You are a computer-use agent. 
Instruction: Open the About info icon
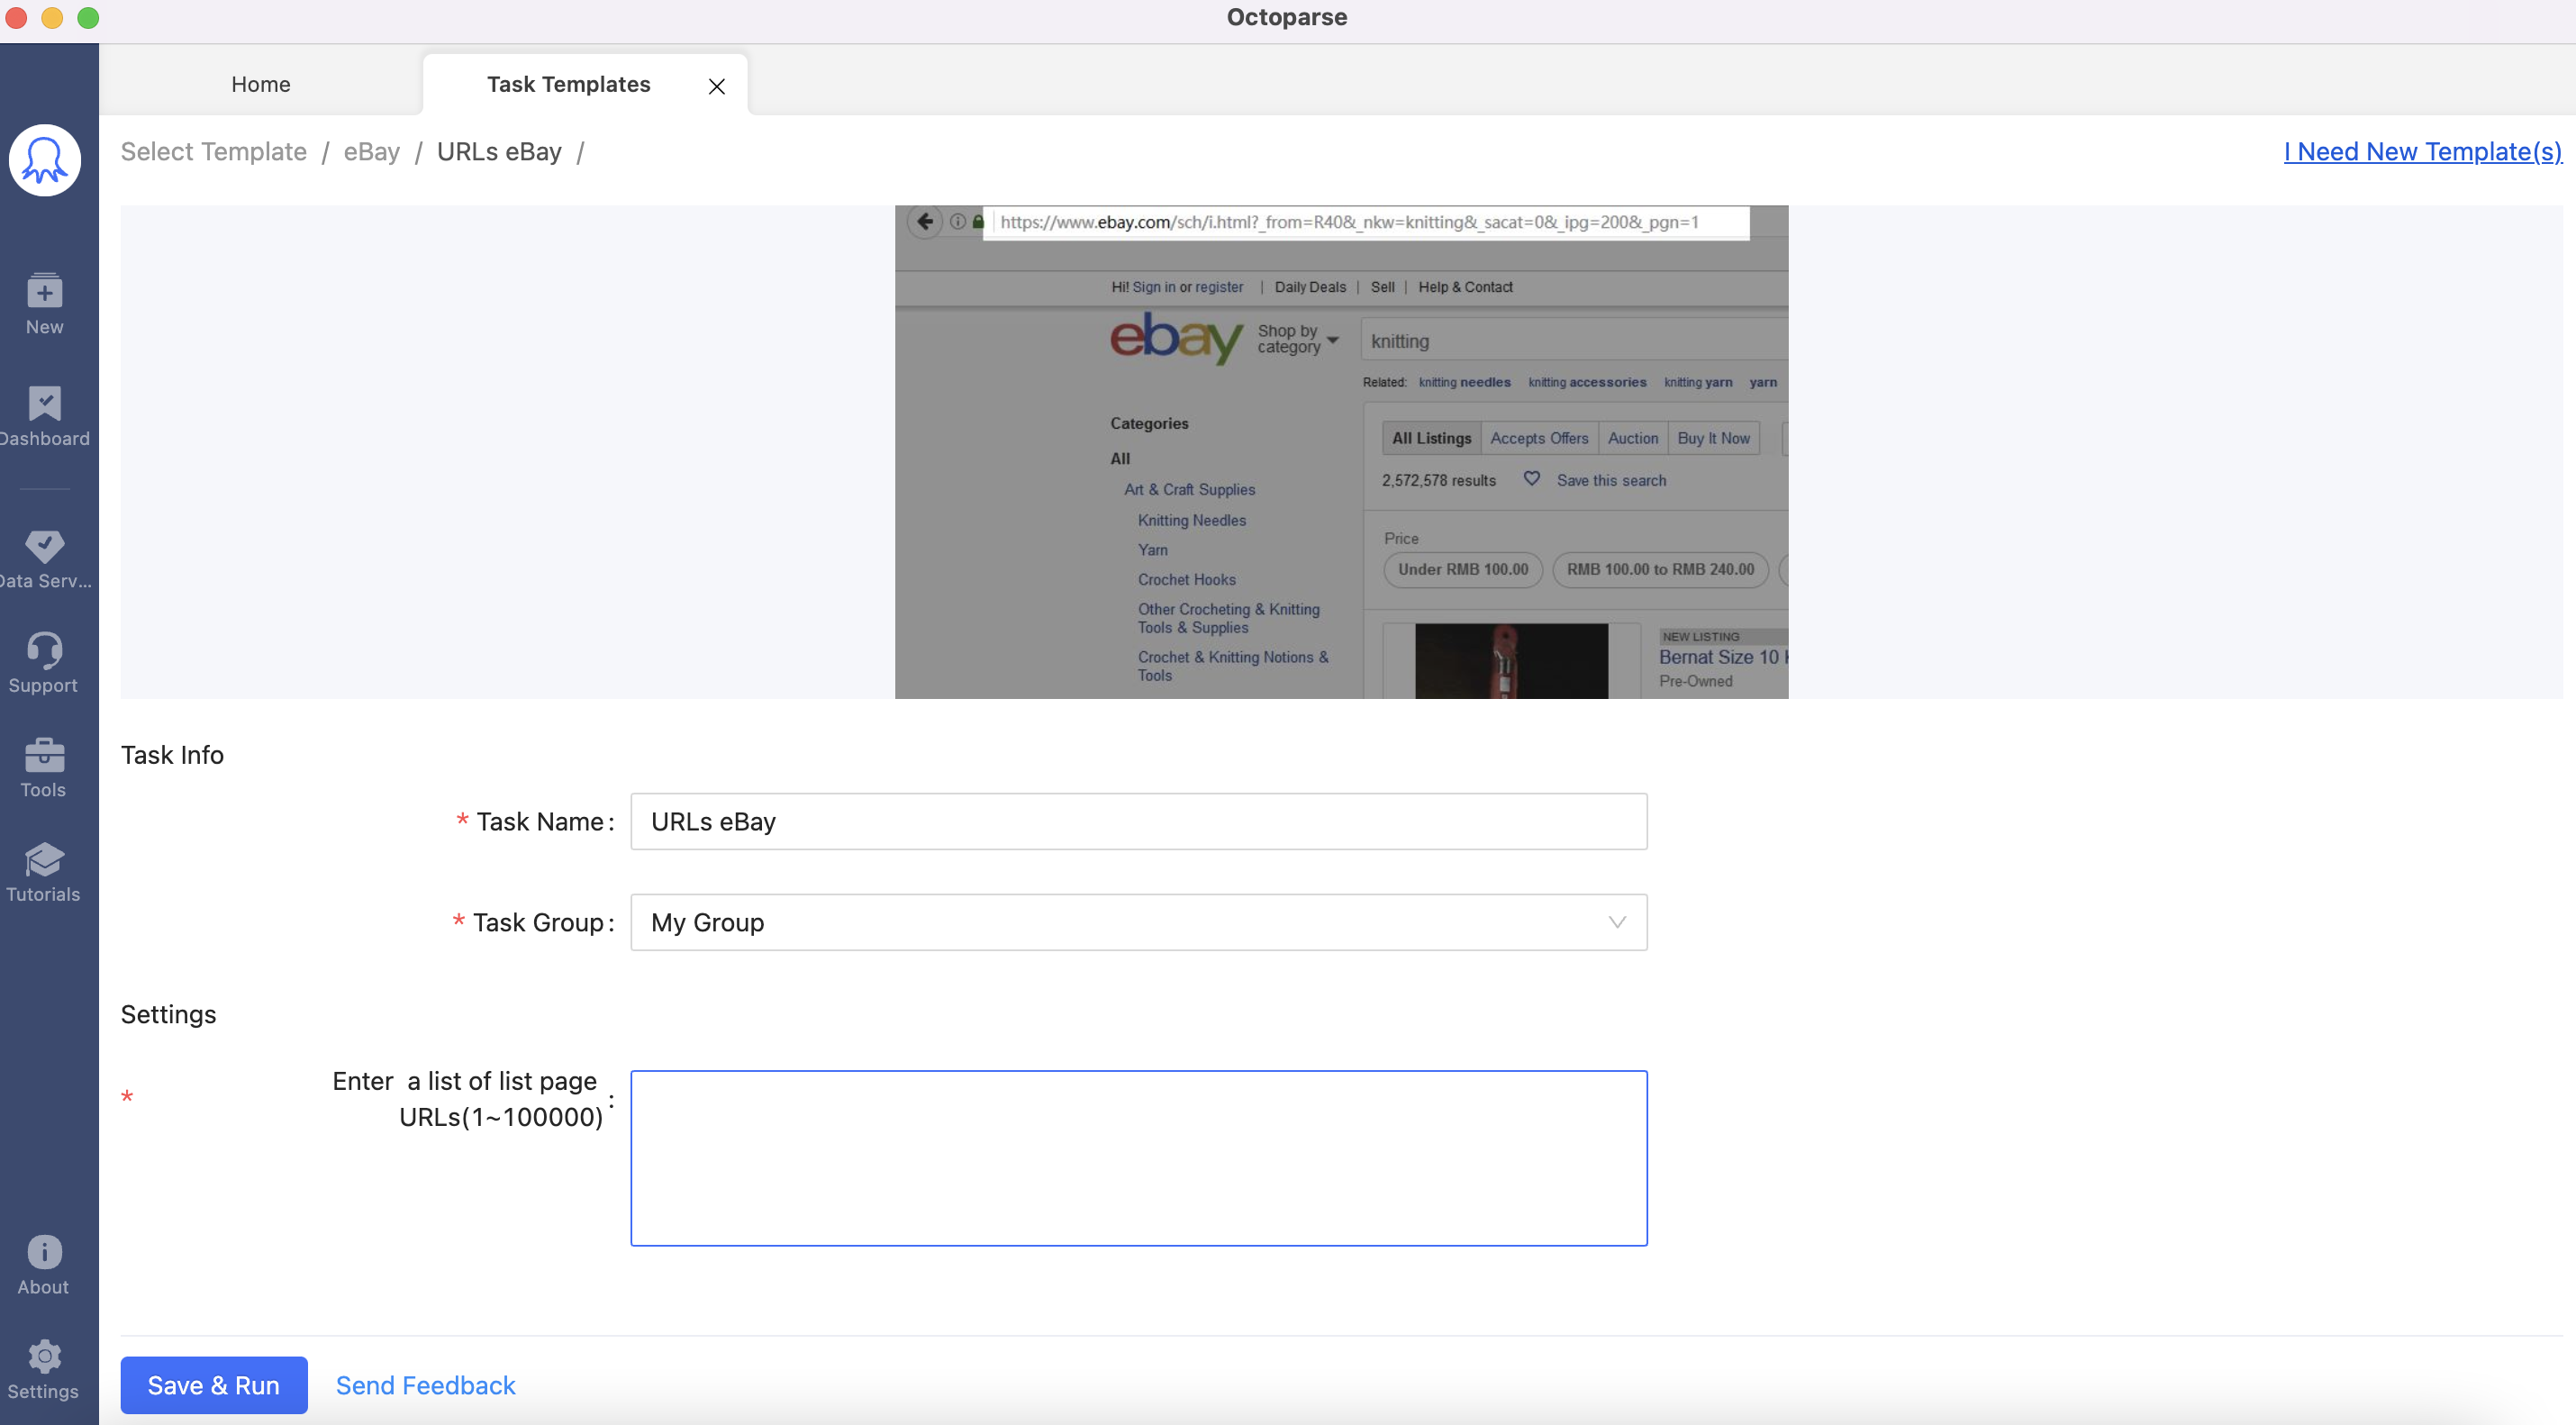44,1265
